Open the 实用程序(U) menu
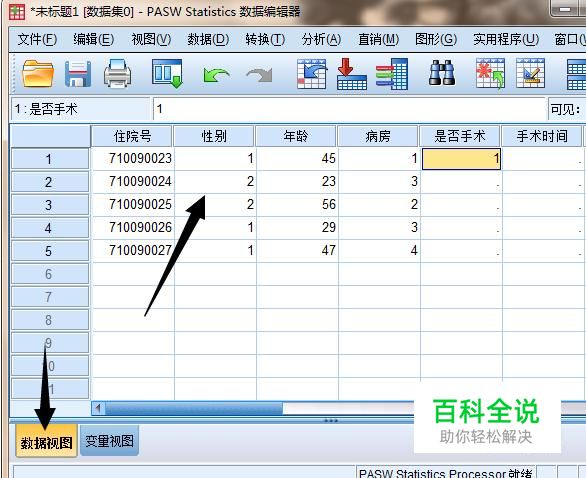586x478 pixels. click(x=506, y=39)
